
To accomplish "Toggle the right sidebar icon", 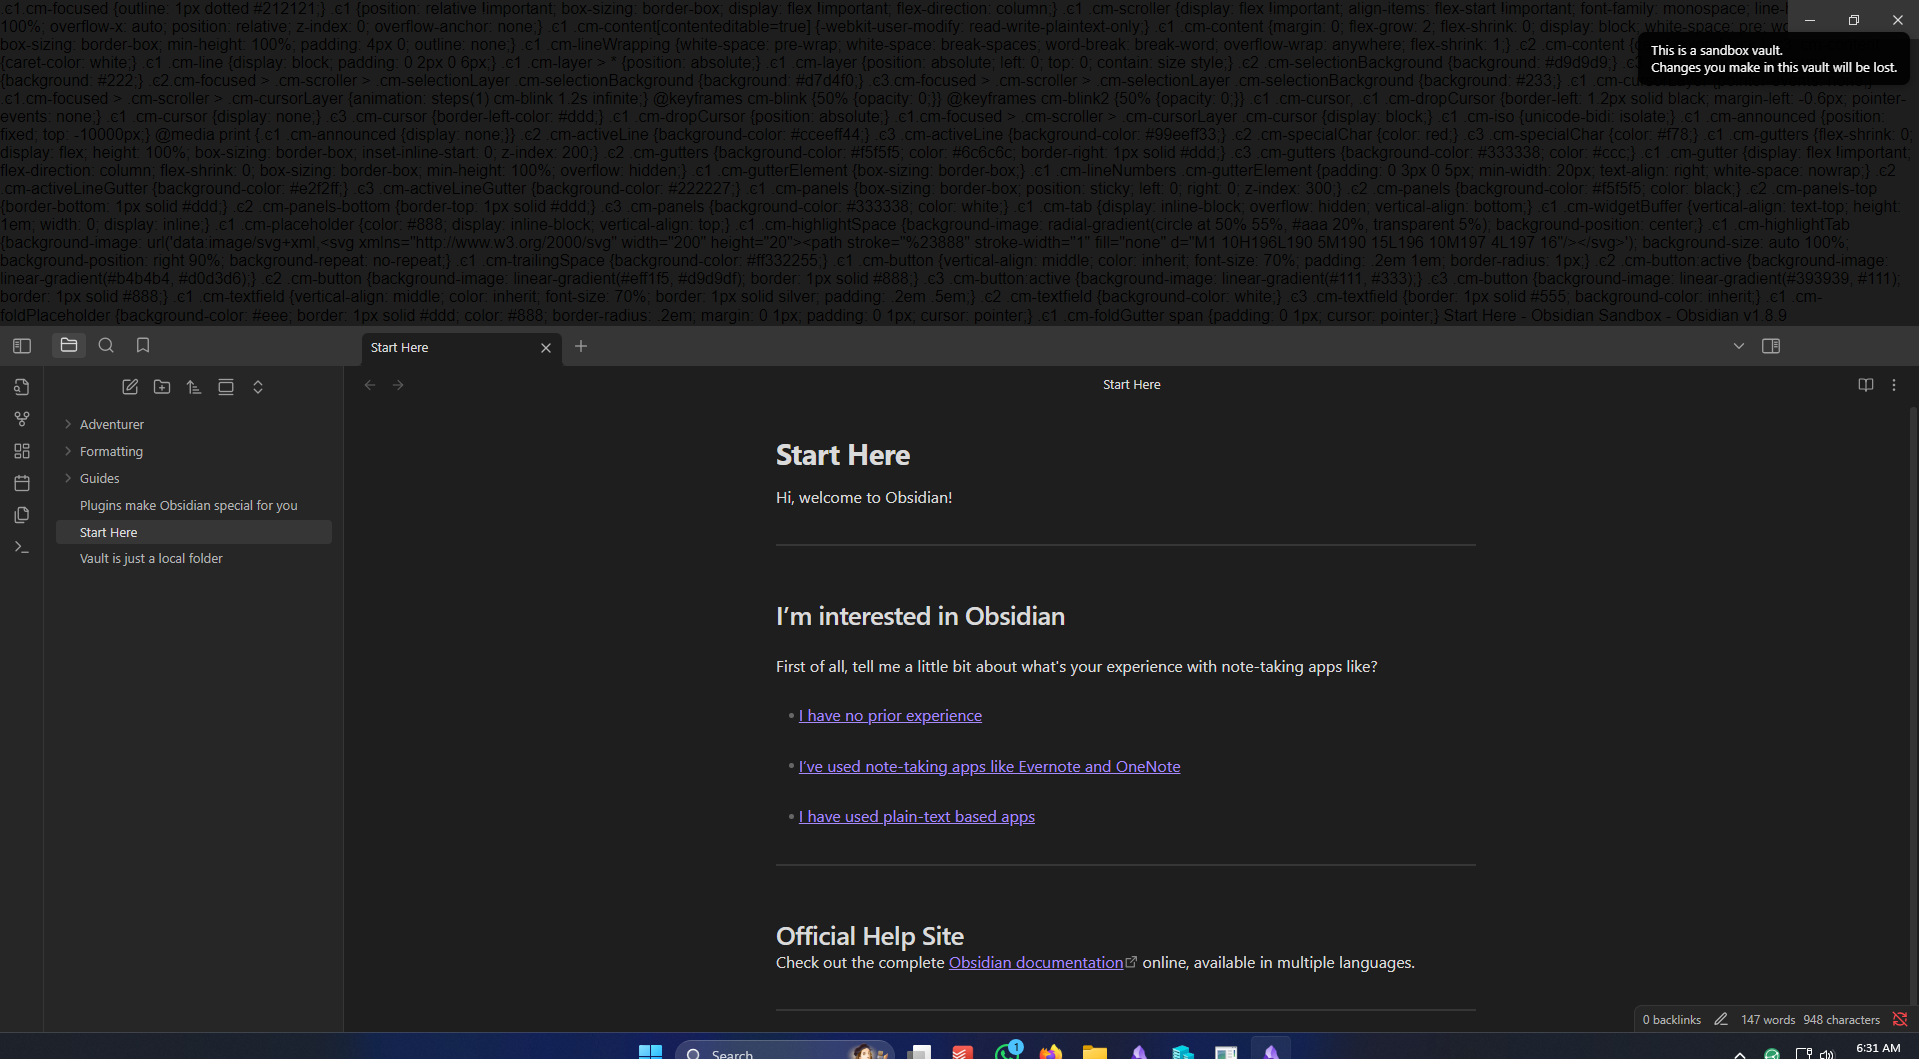I will click(1771, 346).
